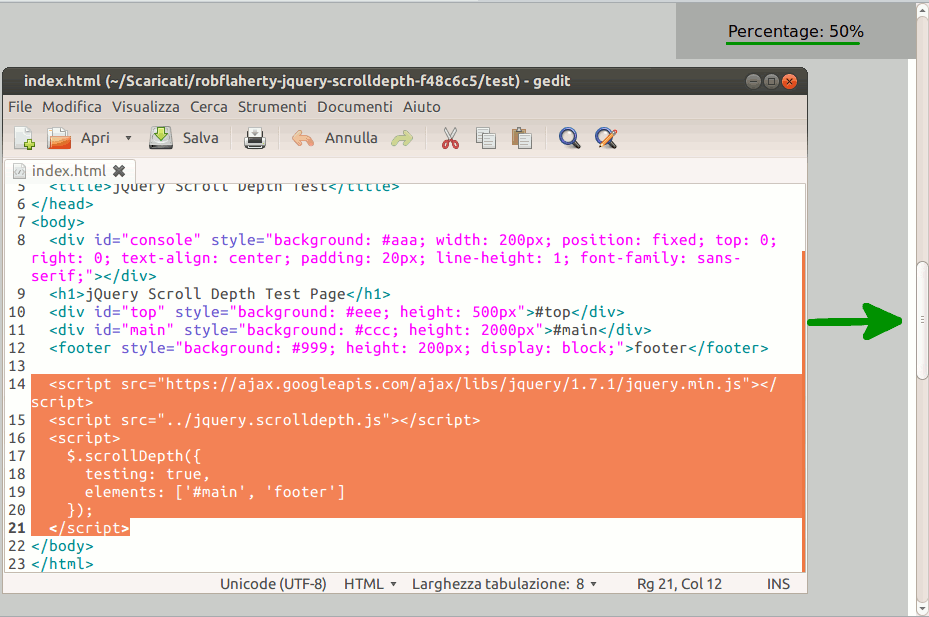Select the index.html tab
Screen dimensions: 929x617
click(68, 170)
